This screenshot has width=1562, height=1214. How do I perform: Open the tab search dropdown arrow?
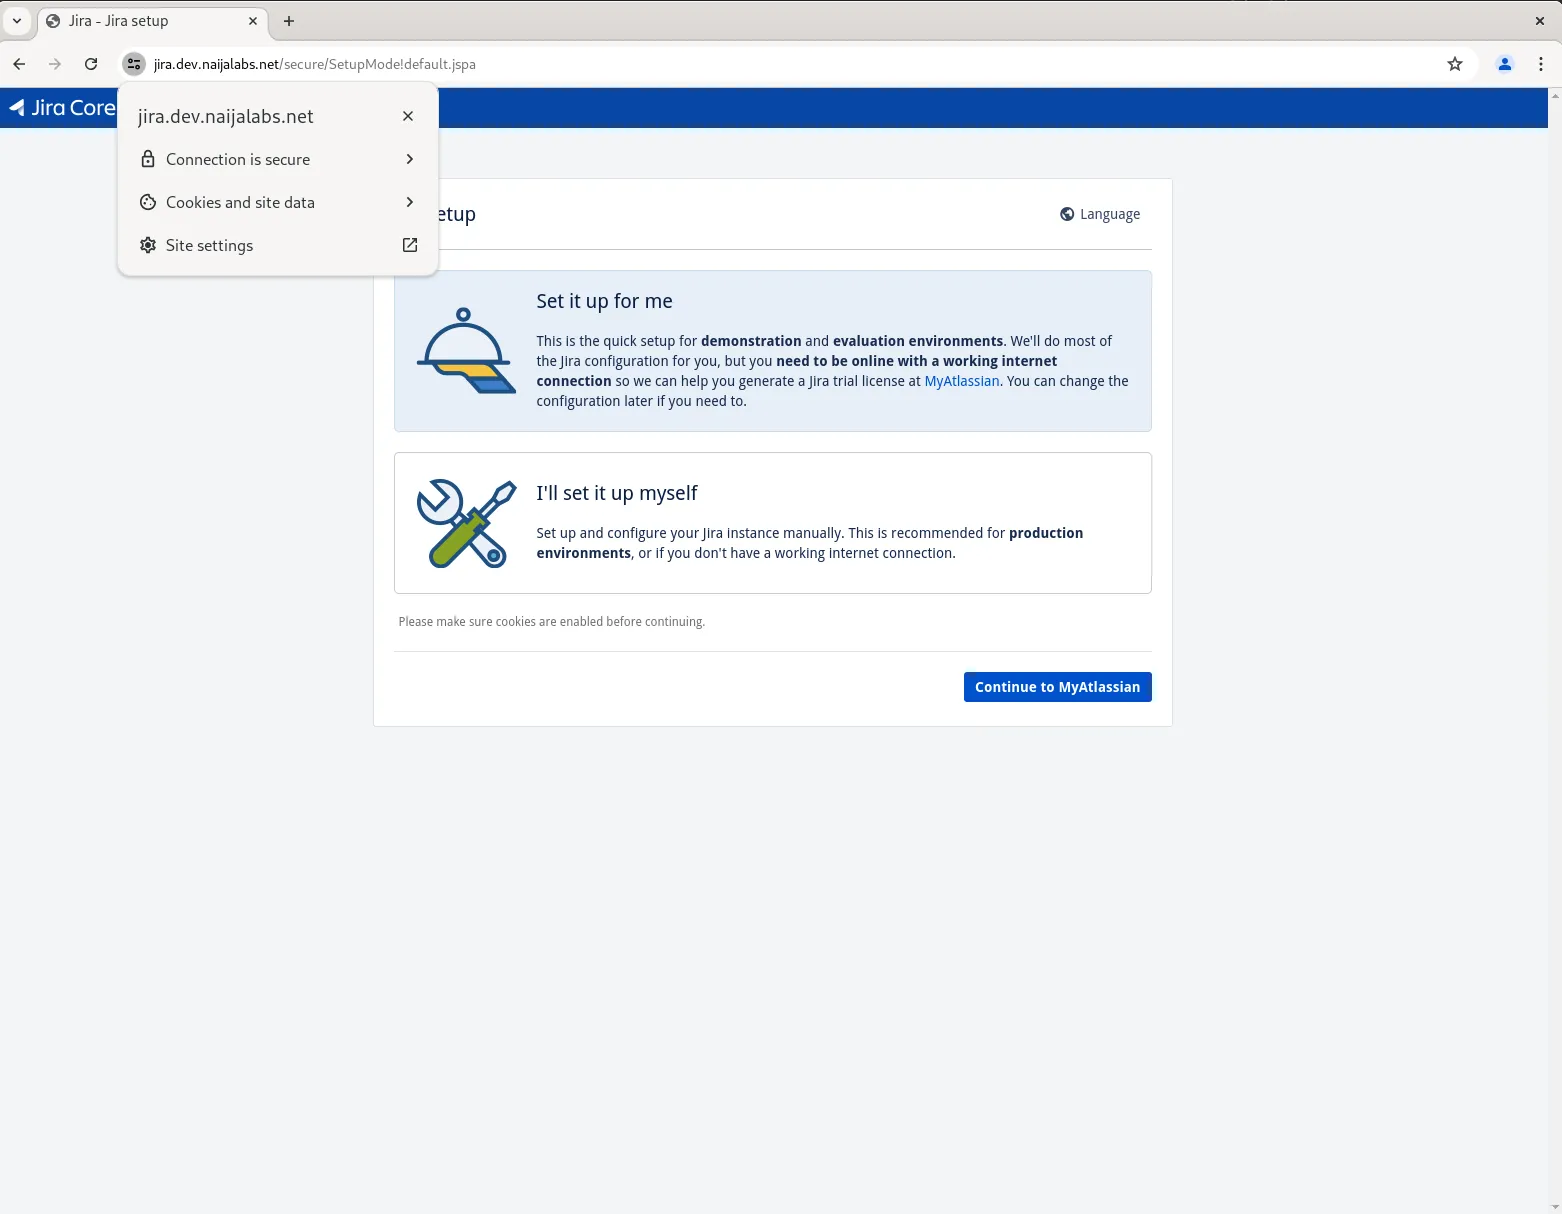coord(17,21)
